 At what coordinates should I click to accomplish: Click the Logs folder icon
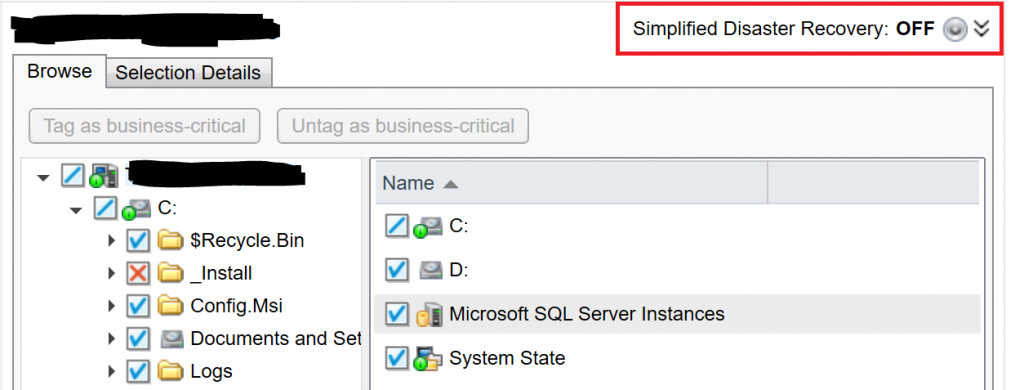[170, 371]
